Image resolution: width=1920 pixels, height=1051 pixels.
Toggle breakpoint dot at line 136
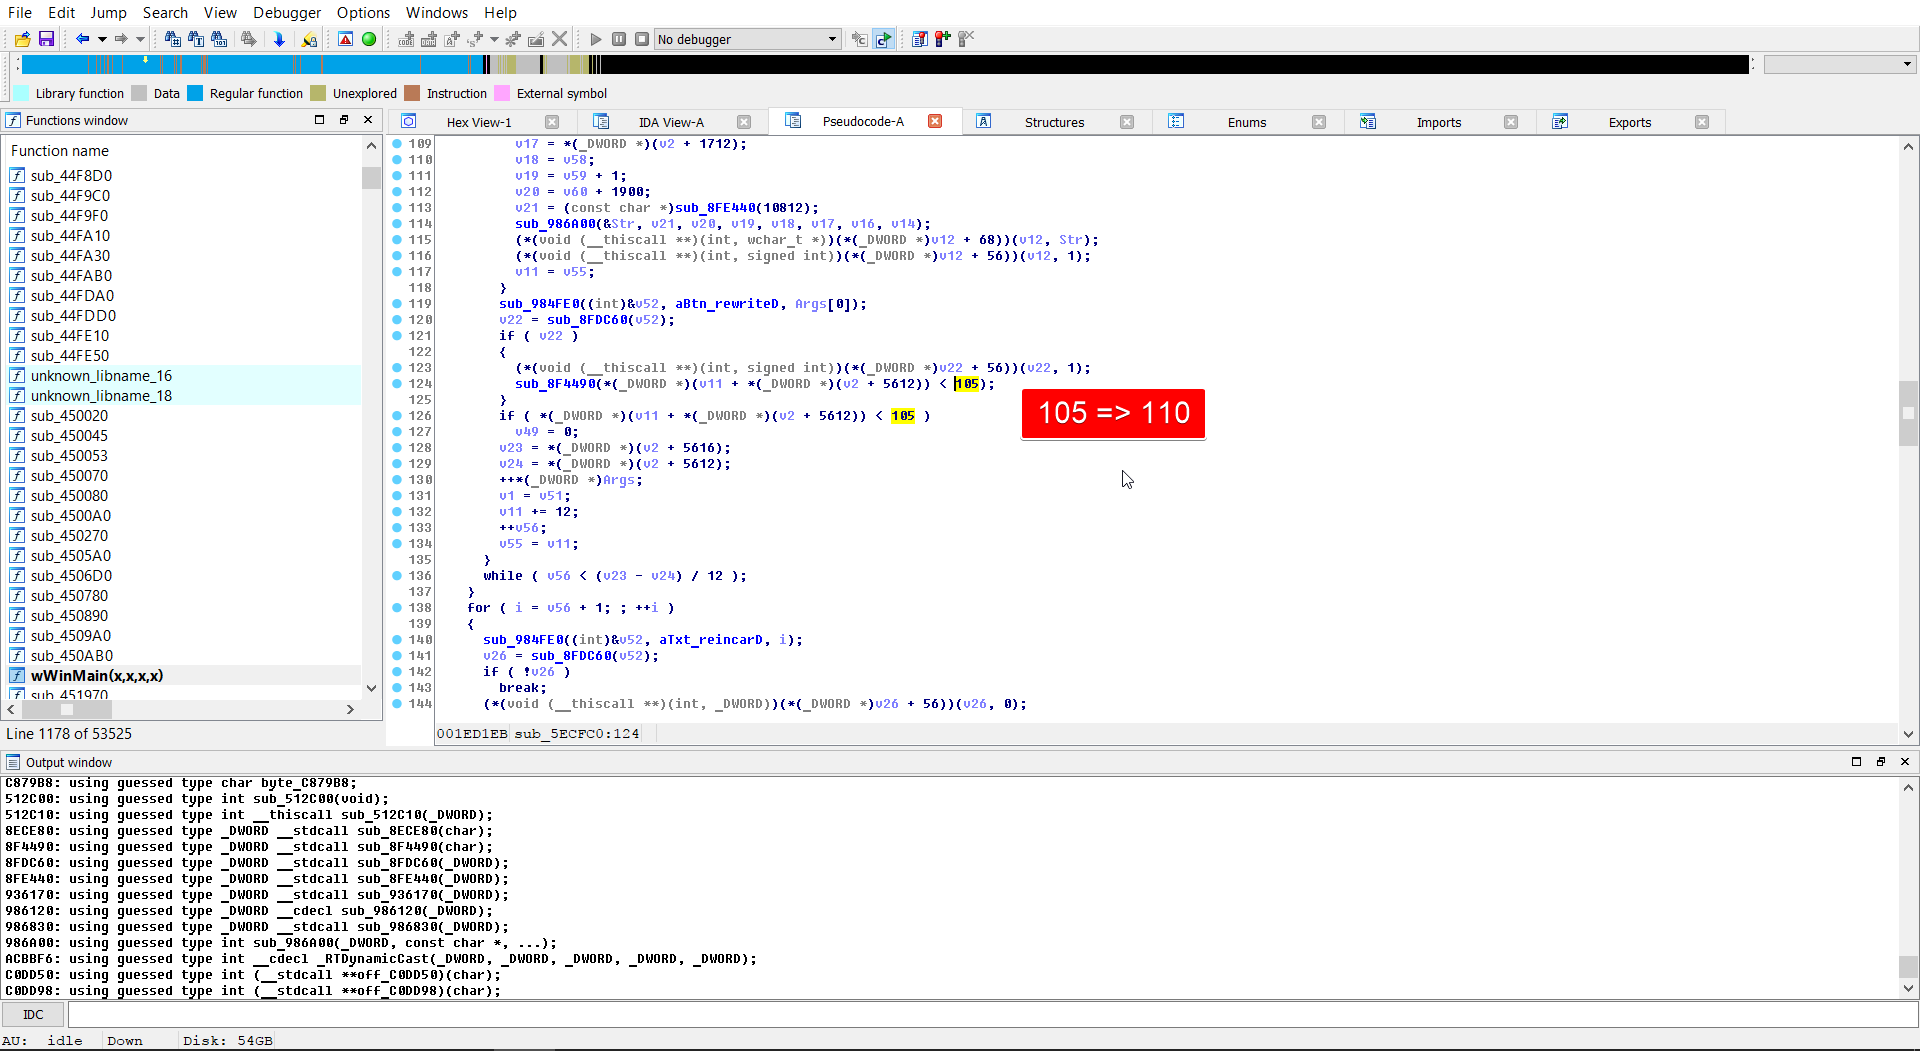click(x=397, y=576)
